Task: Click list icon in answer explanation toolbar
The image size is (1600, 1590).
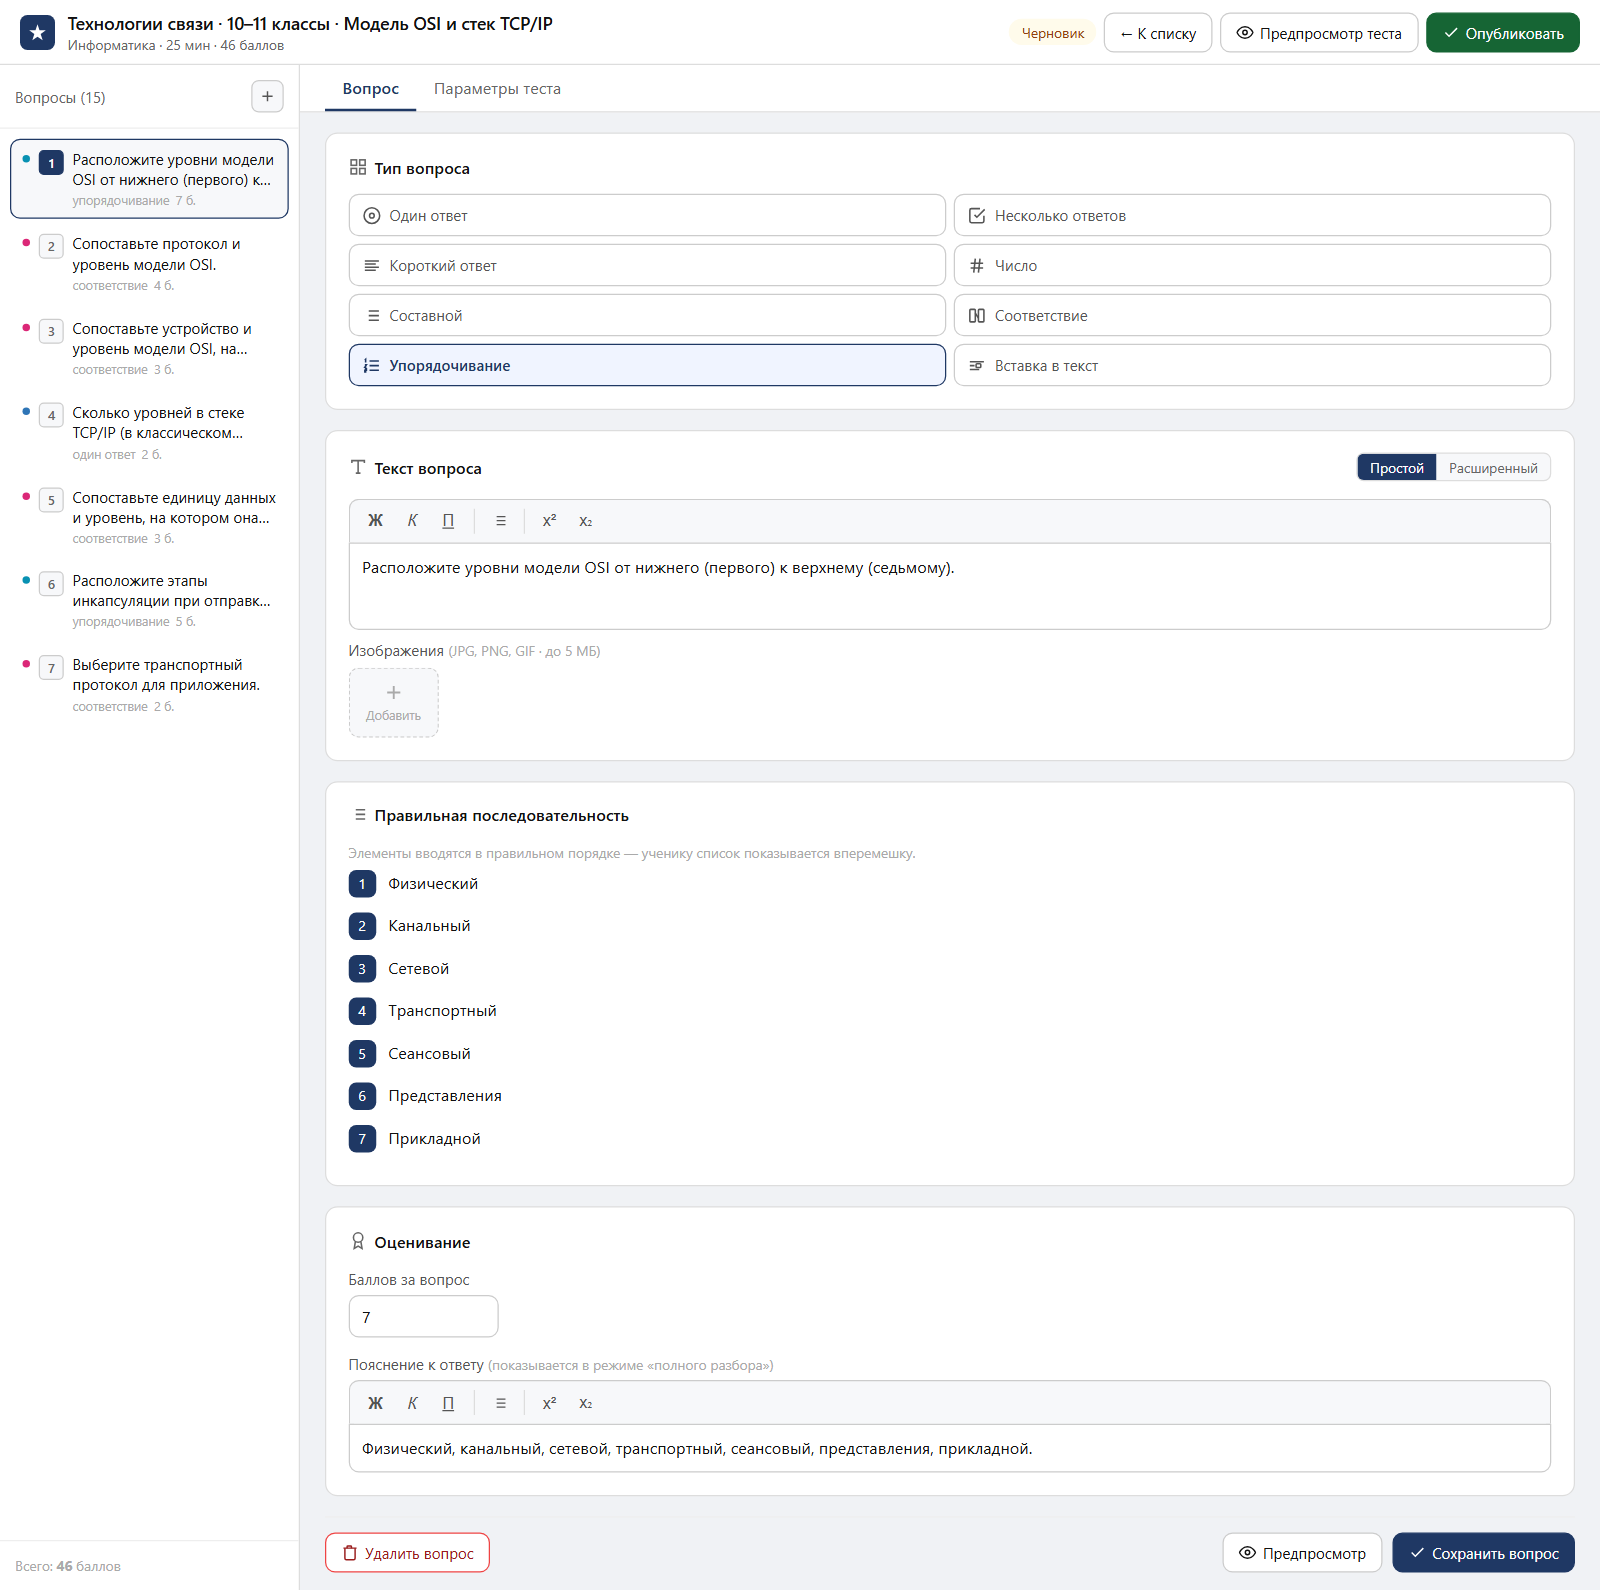Action: coord(501,1403)
